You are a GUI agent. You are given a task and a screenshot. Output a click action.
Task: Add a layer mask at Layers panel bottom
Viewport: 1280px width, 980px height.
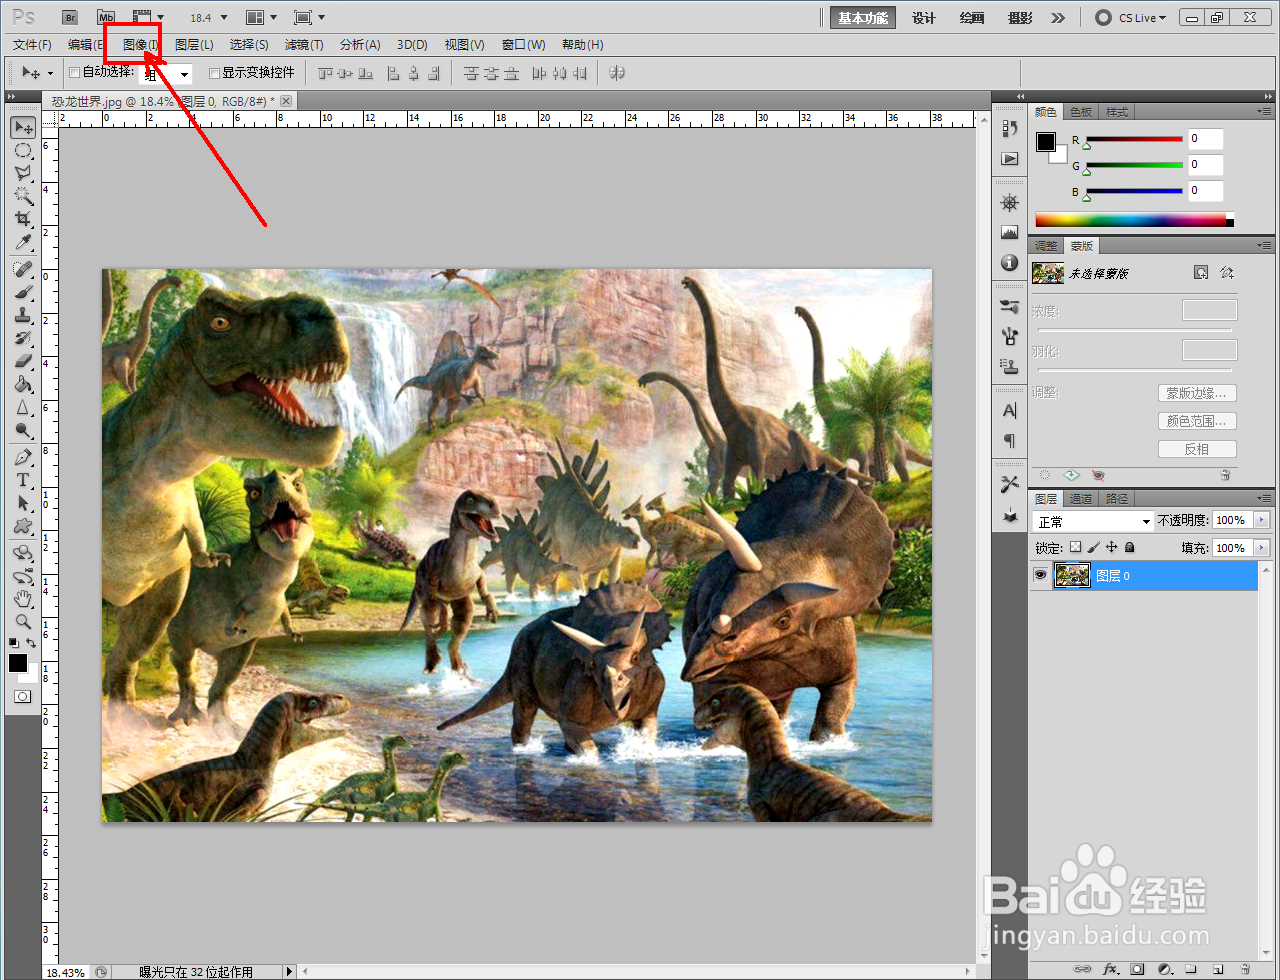coord(1137,969)
